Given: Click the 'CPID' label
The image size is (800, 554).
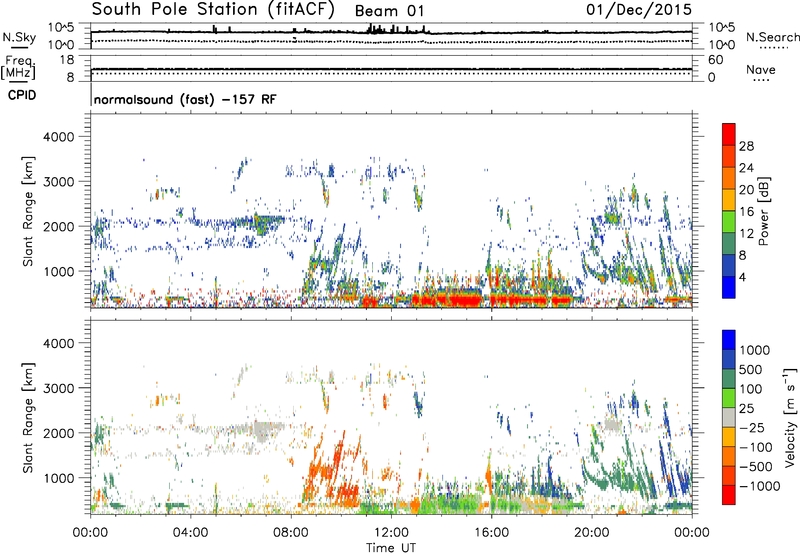Looking at the screenshot, I should pyautogui.click(x=22, y=95).
